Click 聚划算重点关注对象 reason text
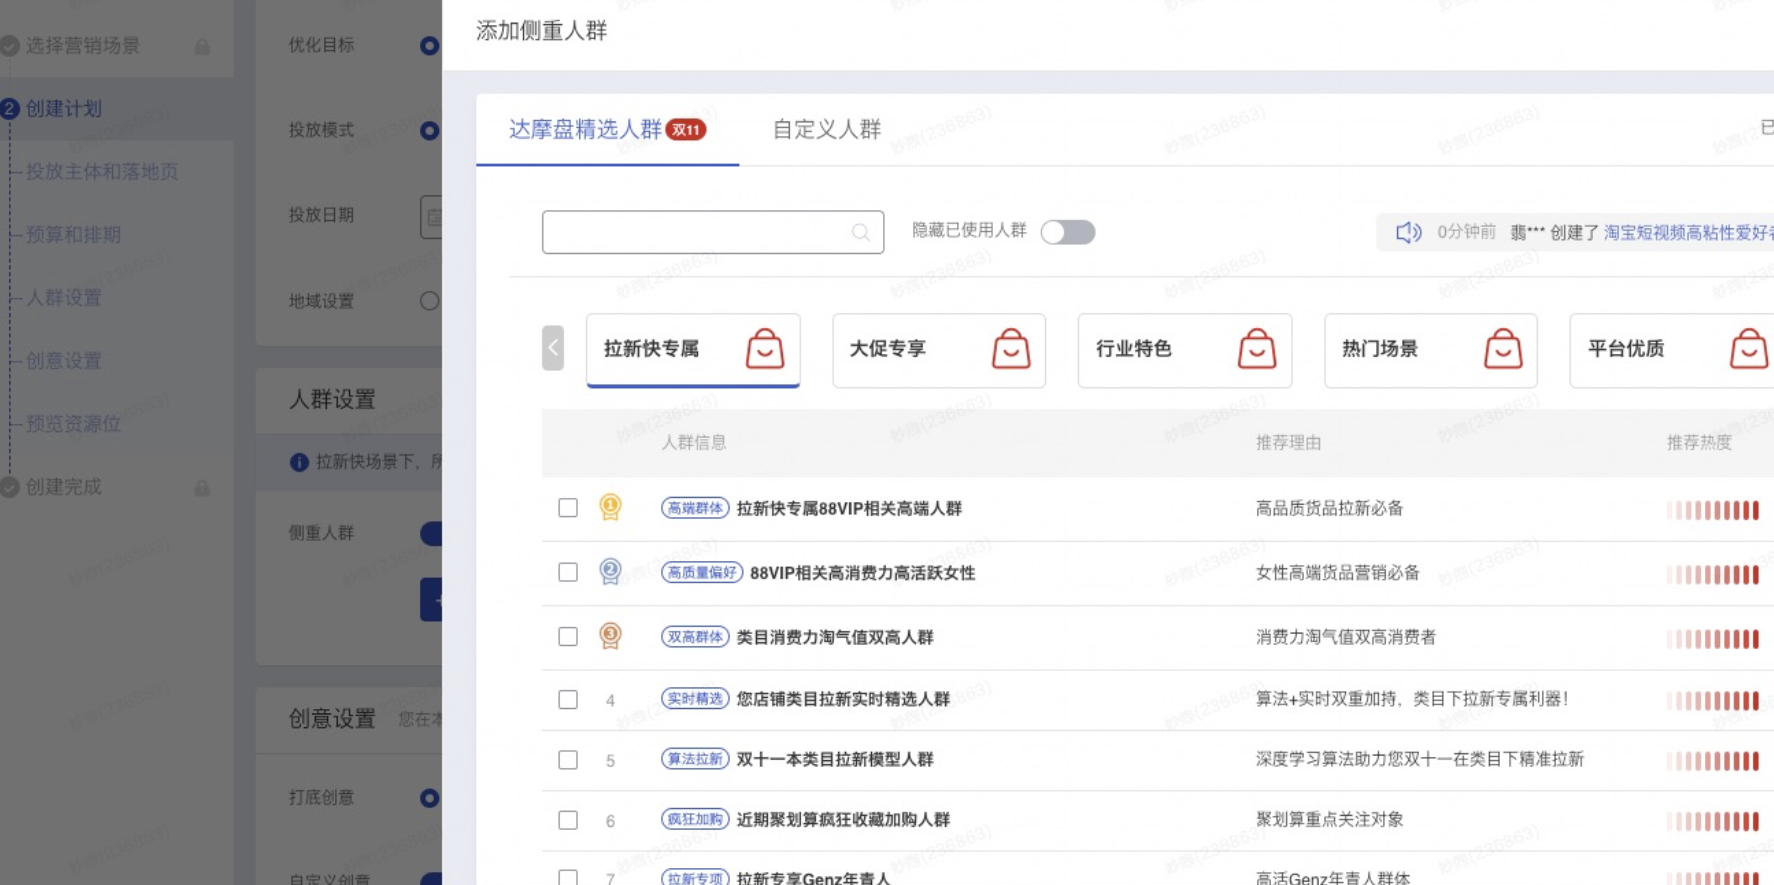The height and width of the screenshot is (885, 1774). click(1330, 819)
